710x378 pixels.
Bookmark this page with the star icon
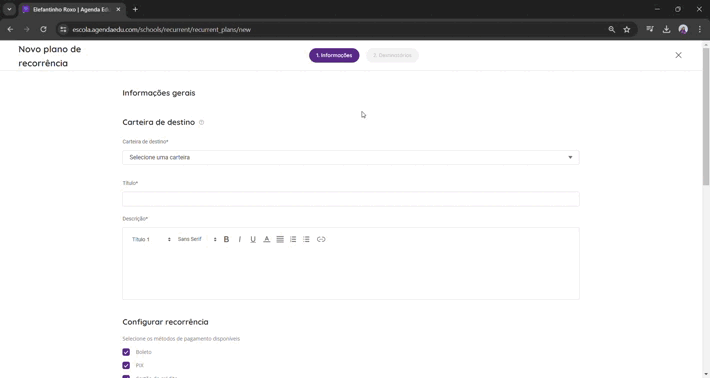point(627,29)
